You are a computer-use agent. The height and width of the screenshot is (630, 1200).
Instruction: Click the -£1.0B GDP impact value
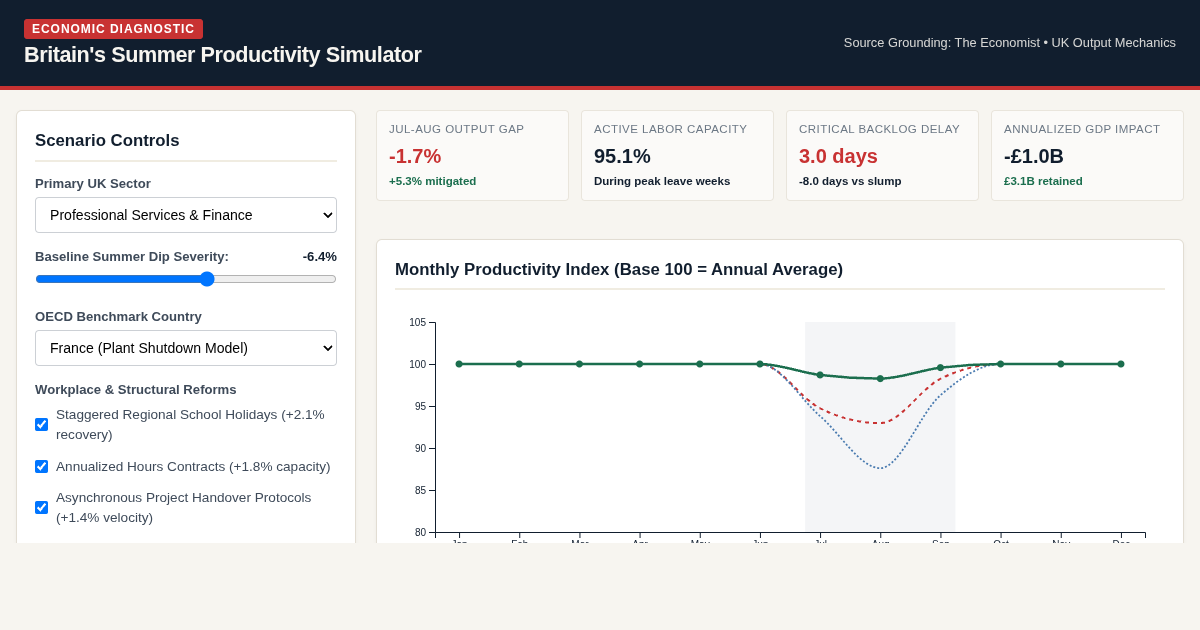(x=1034, y=157)
